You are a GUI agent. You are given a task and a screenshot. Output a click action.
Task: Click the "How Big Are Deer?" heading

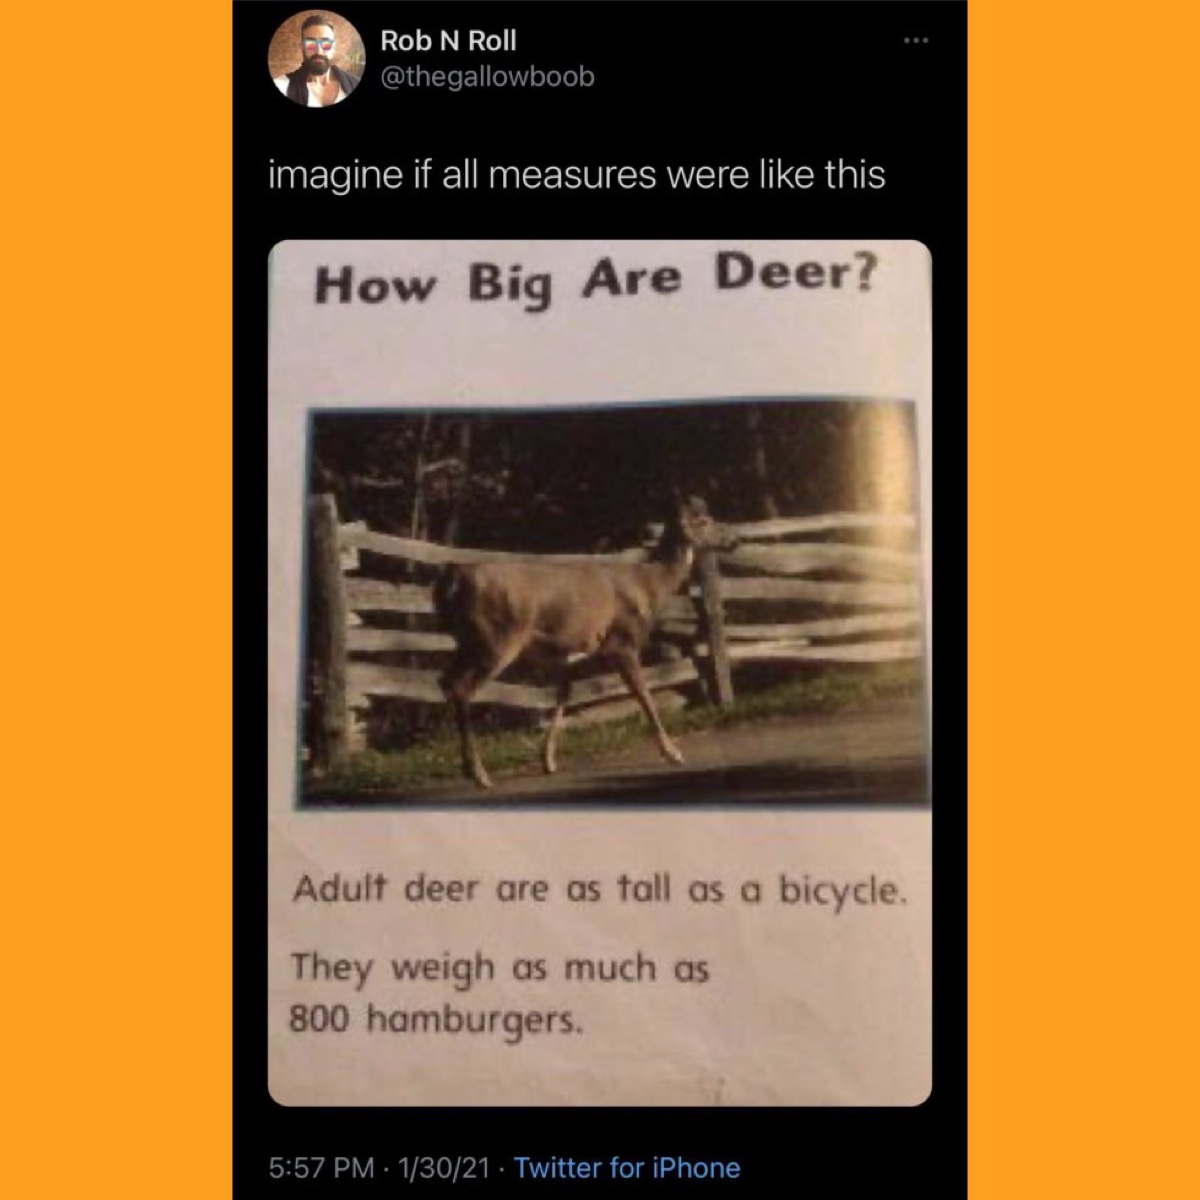click(595, 280)
